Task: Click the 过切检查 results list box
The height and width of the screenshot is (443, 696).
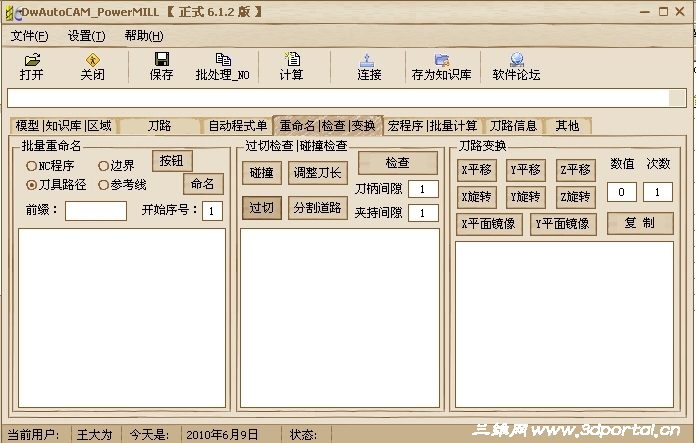Action: [x=340, y=318]
